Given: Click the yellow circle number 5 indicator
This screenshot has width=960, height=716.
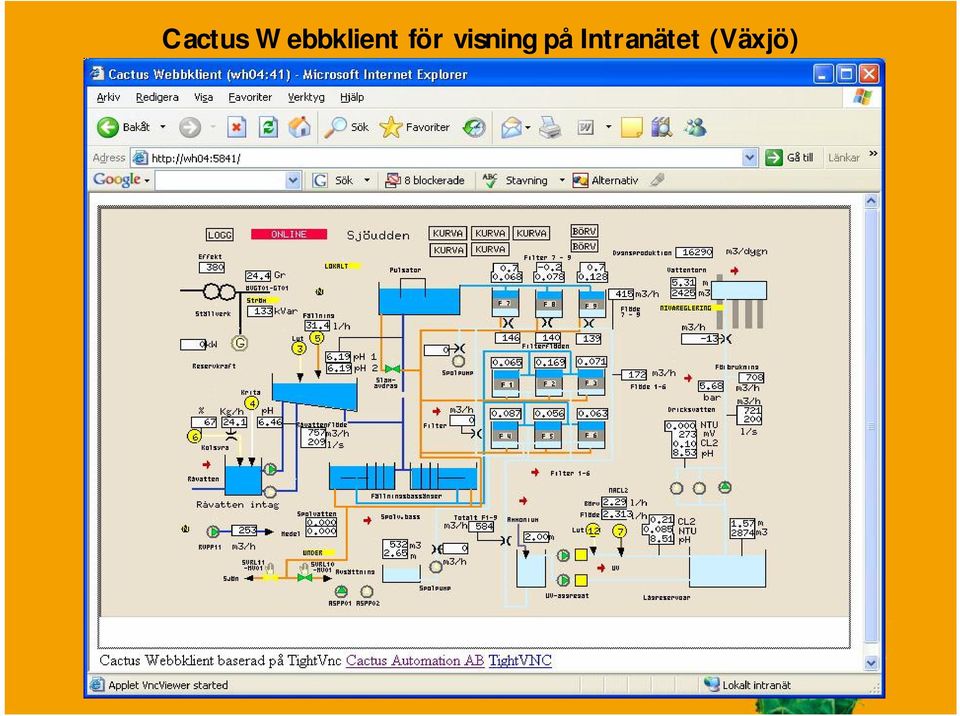Looking at the screenshot, I should point(317,337).
